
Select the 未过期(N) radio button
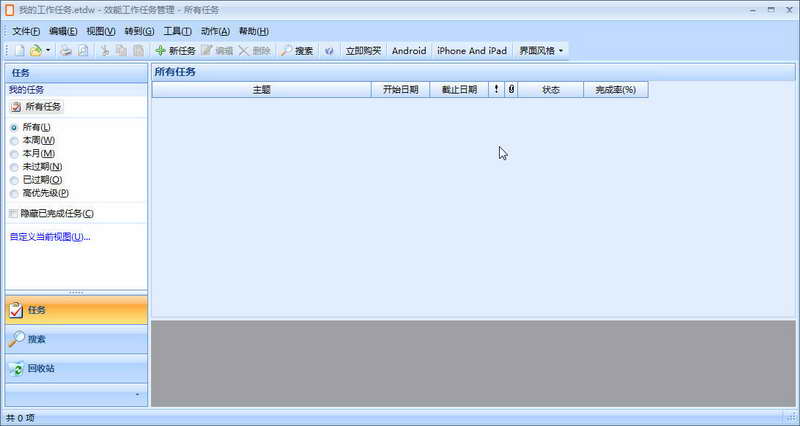pyautogui.click(x=14, y=167)
